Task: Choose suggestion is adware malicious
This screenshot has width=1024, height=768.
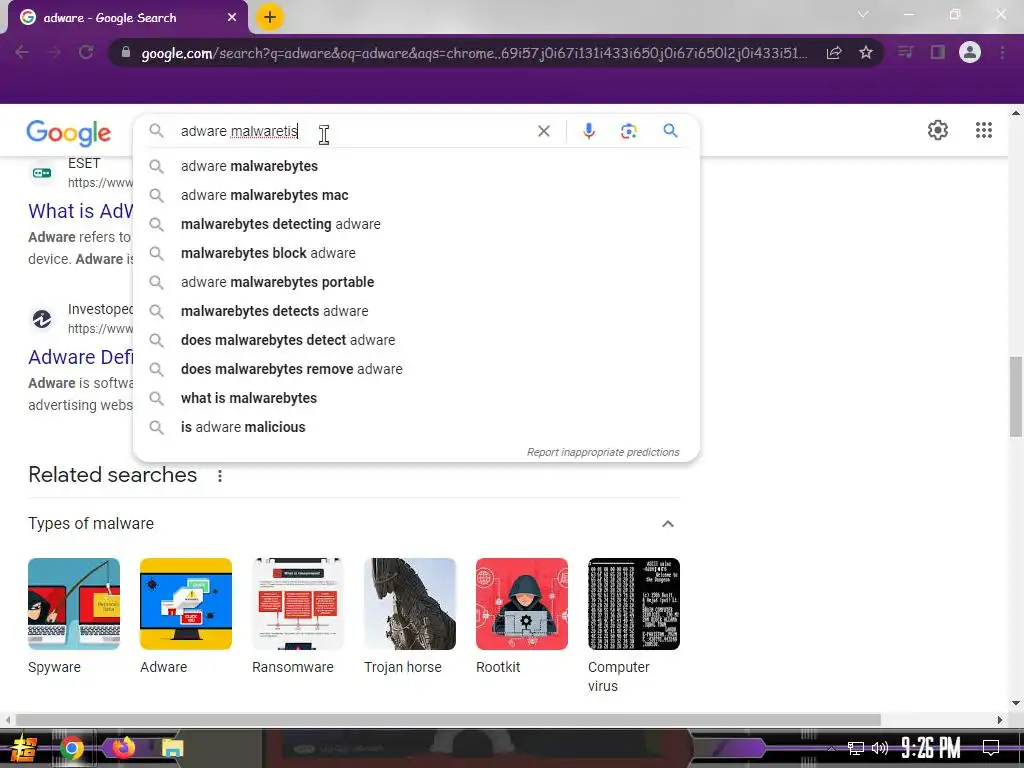Action: pyautogui.click(x=416, y=427)
